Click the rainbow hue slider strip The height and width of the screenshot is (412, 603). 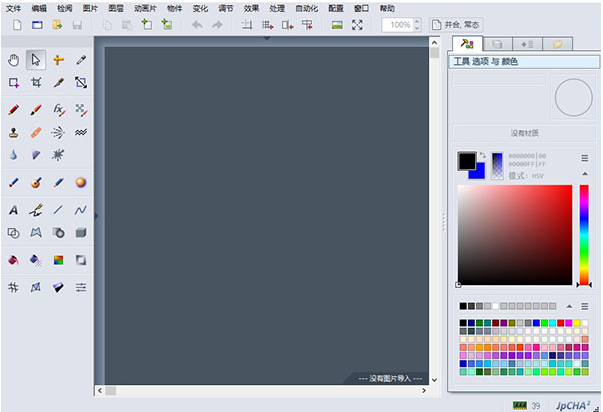(x=584, y=235)
